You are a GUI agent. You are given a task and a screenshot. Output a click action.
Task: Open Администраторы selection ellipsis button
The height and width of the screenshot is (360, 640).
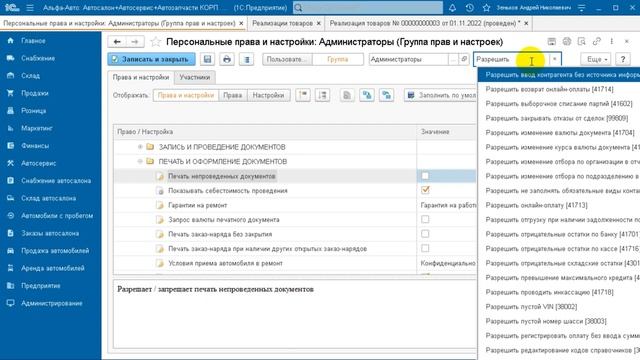453,59
